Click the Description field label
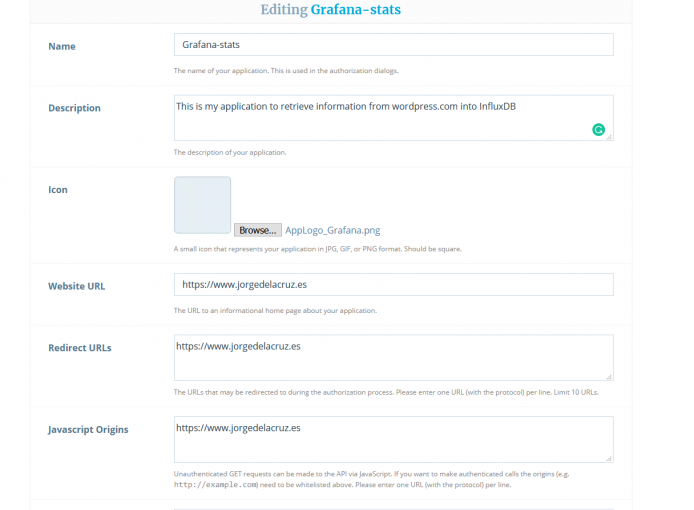694x510 pixels. click(x=74, y=108)
